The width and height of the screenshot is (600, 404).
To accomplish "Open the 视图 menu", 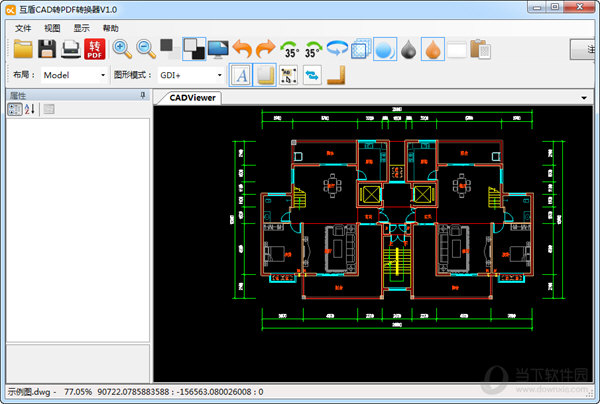I will coord(52,28).
